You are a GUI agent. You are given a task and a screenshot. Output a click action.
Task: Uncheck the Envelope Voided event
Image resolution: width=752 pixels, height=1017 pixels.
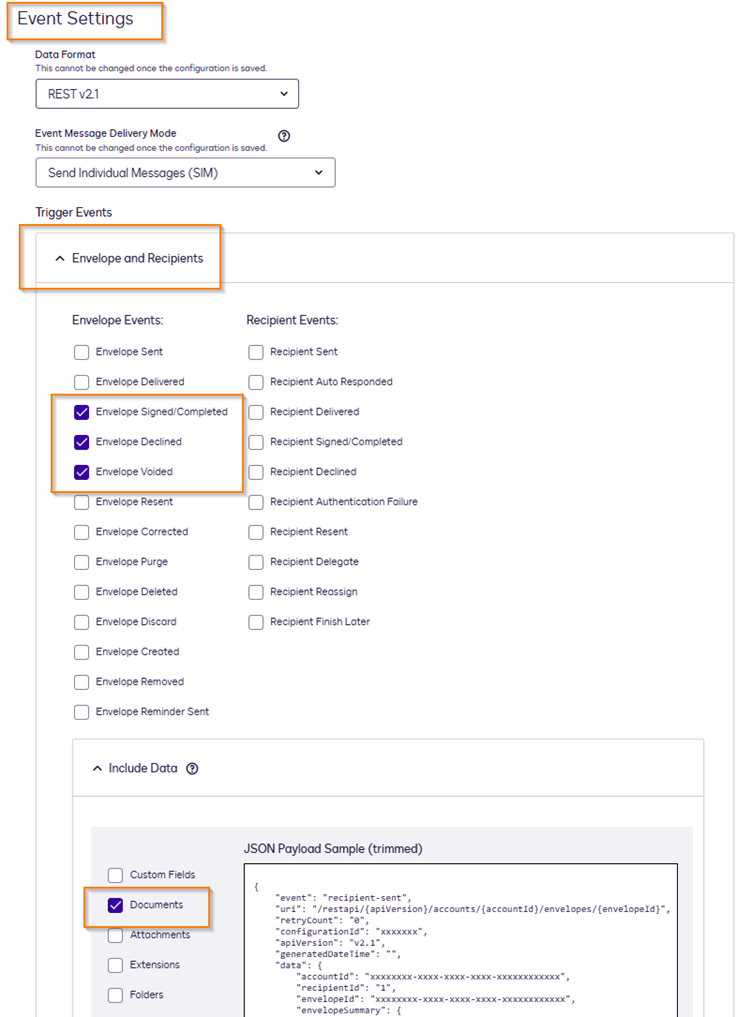tap(81, 472)
